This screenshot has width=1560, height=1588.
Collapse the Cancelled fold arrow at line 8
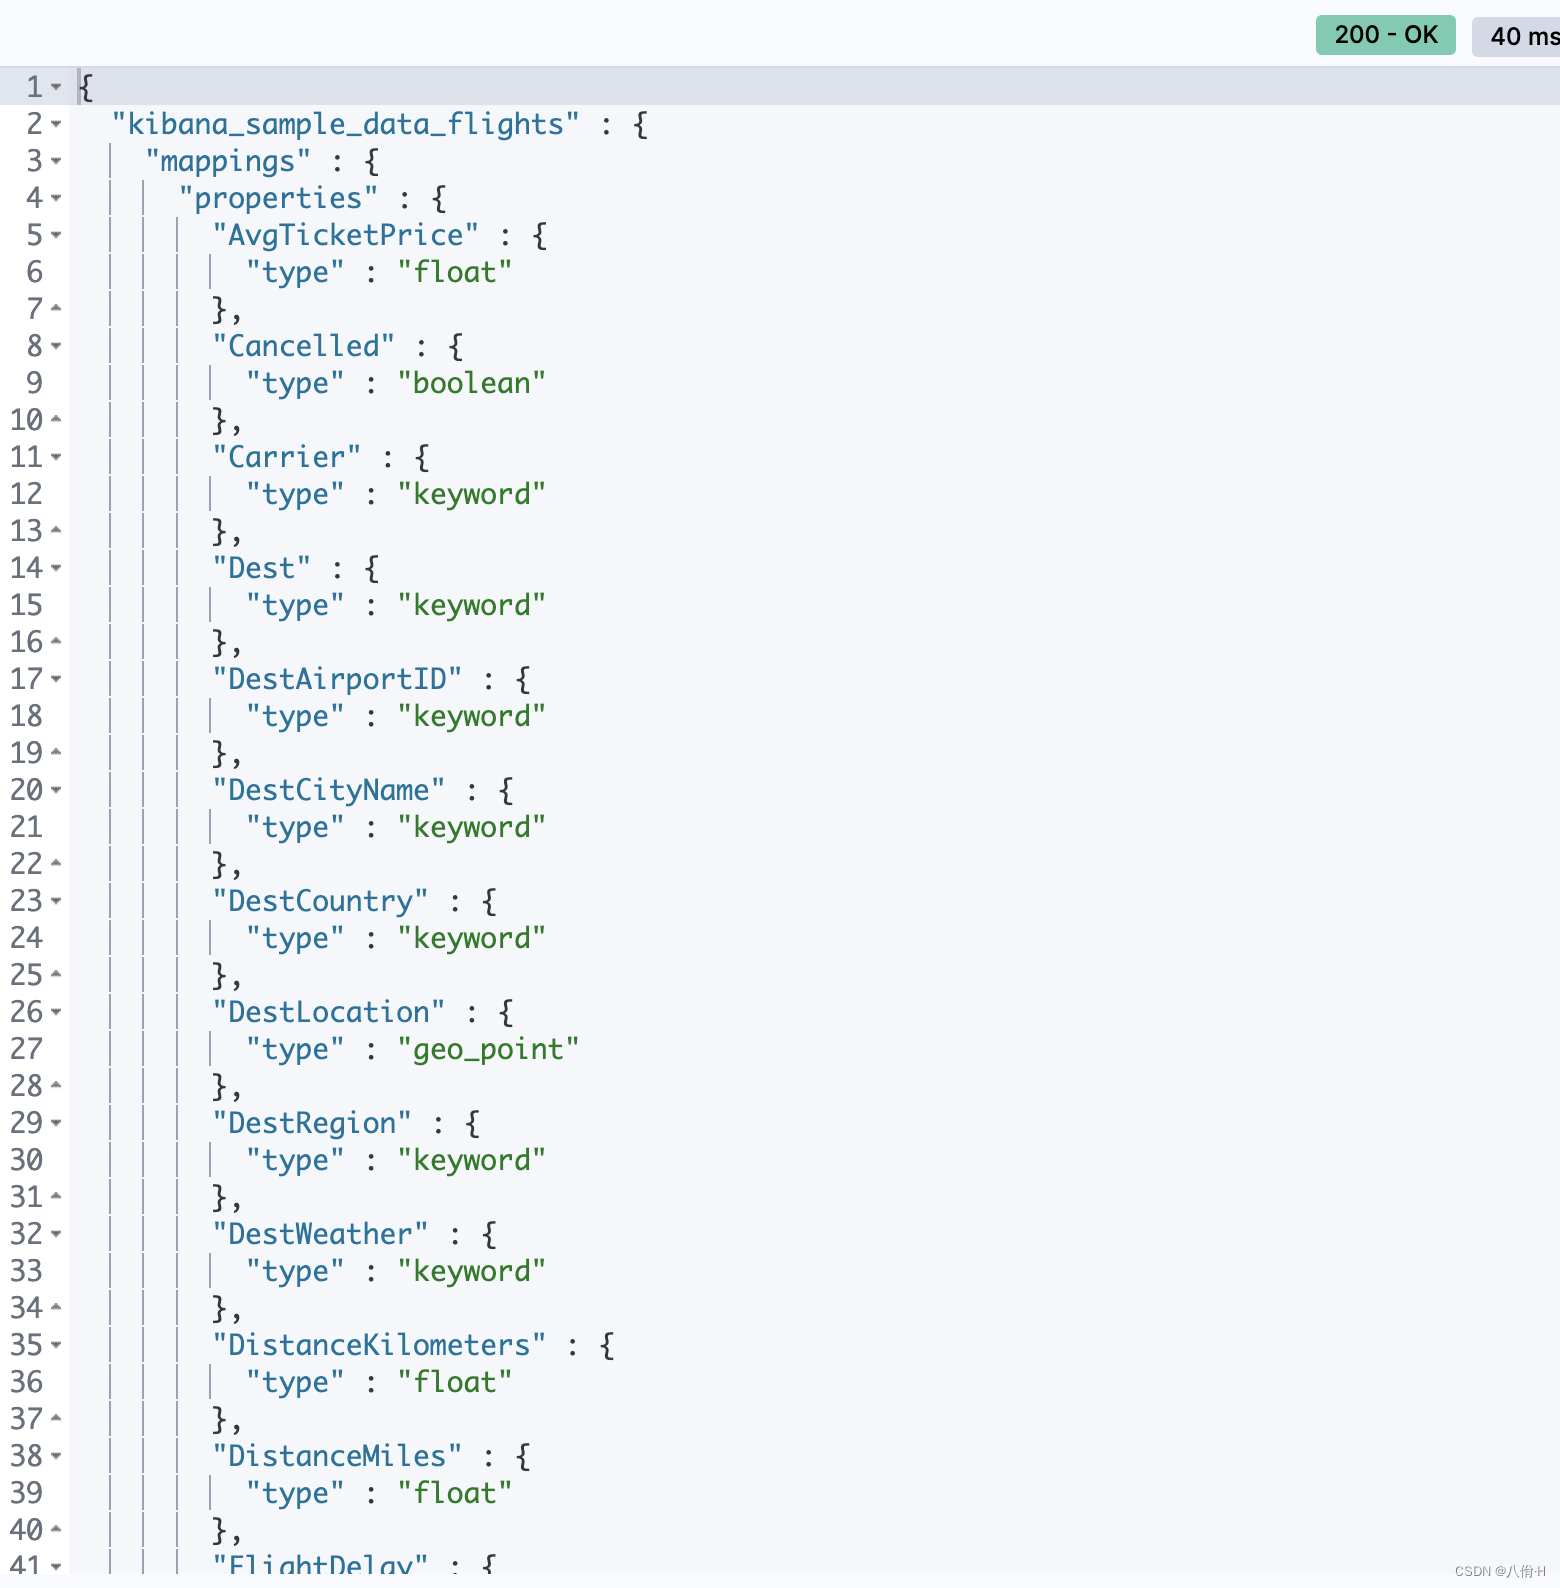56,346
